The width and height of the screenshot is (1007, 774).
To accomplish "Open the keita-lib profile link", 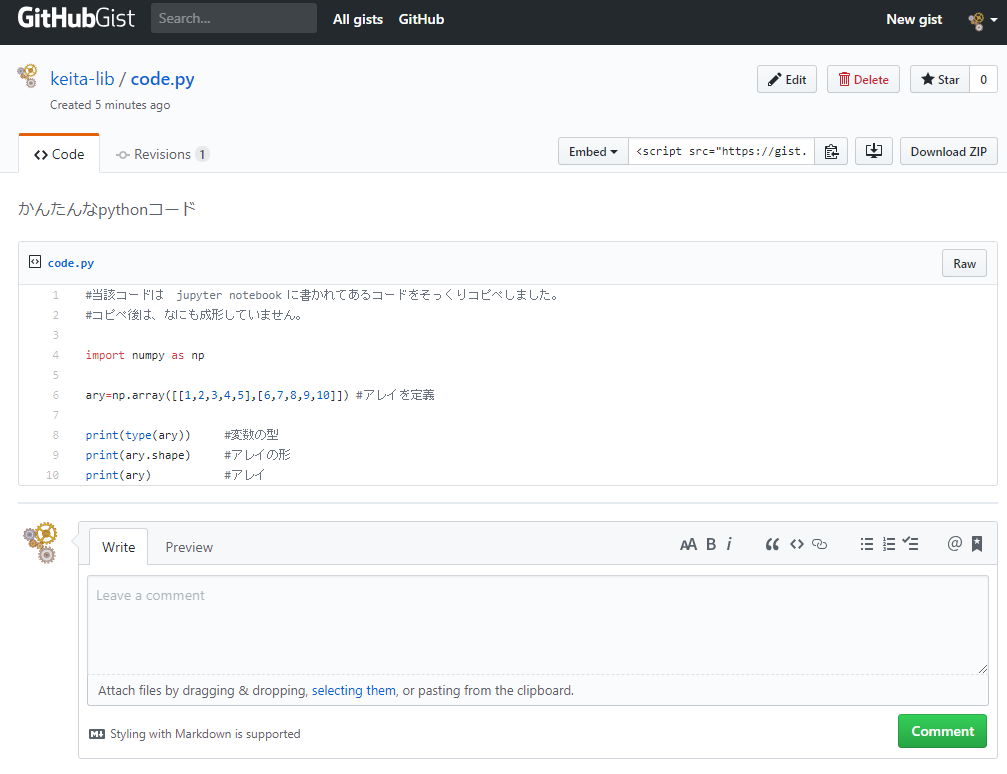I will click(82, 79).
